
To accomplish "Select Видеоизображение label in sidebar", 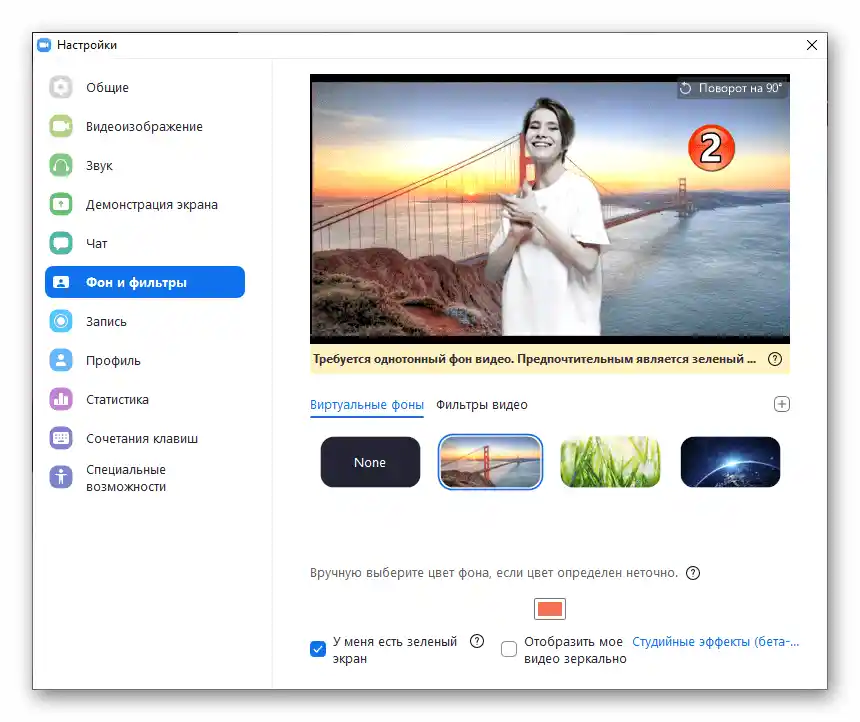I will [144, 127].
